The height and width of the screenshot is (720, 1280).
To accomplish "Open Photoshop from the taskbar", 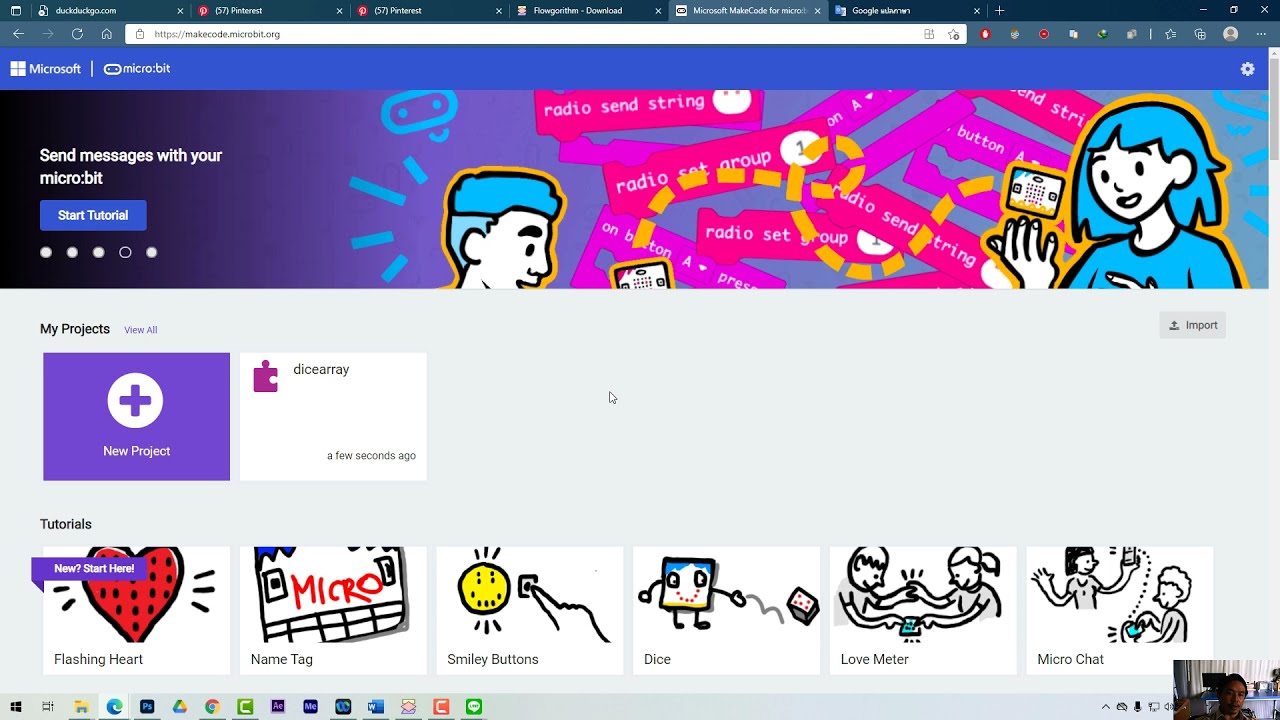I will click(147, 707).
